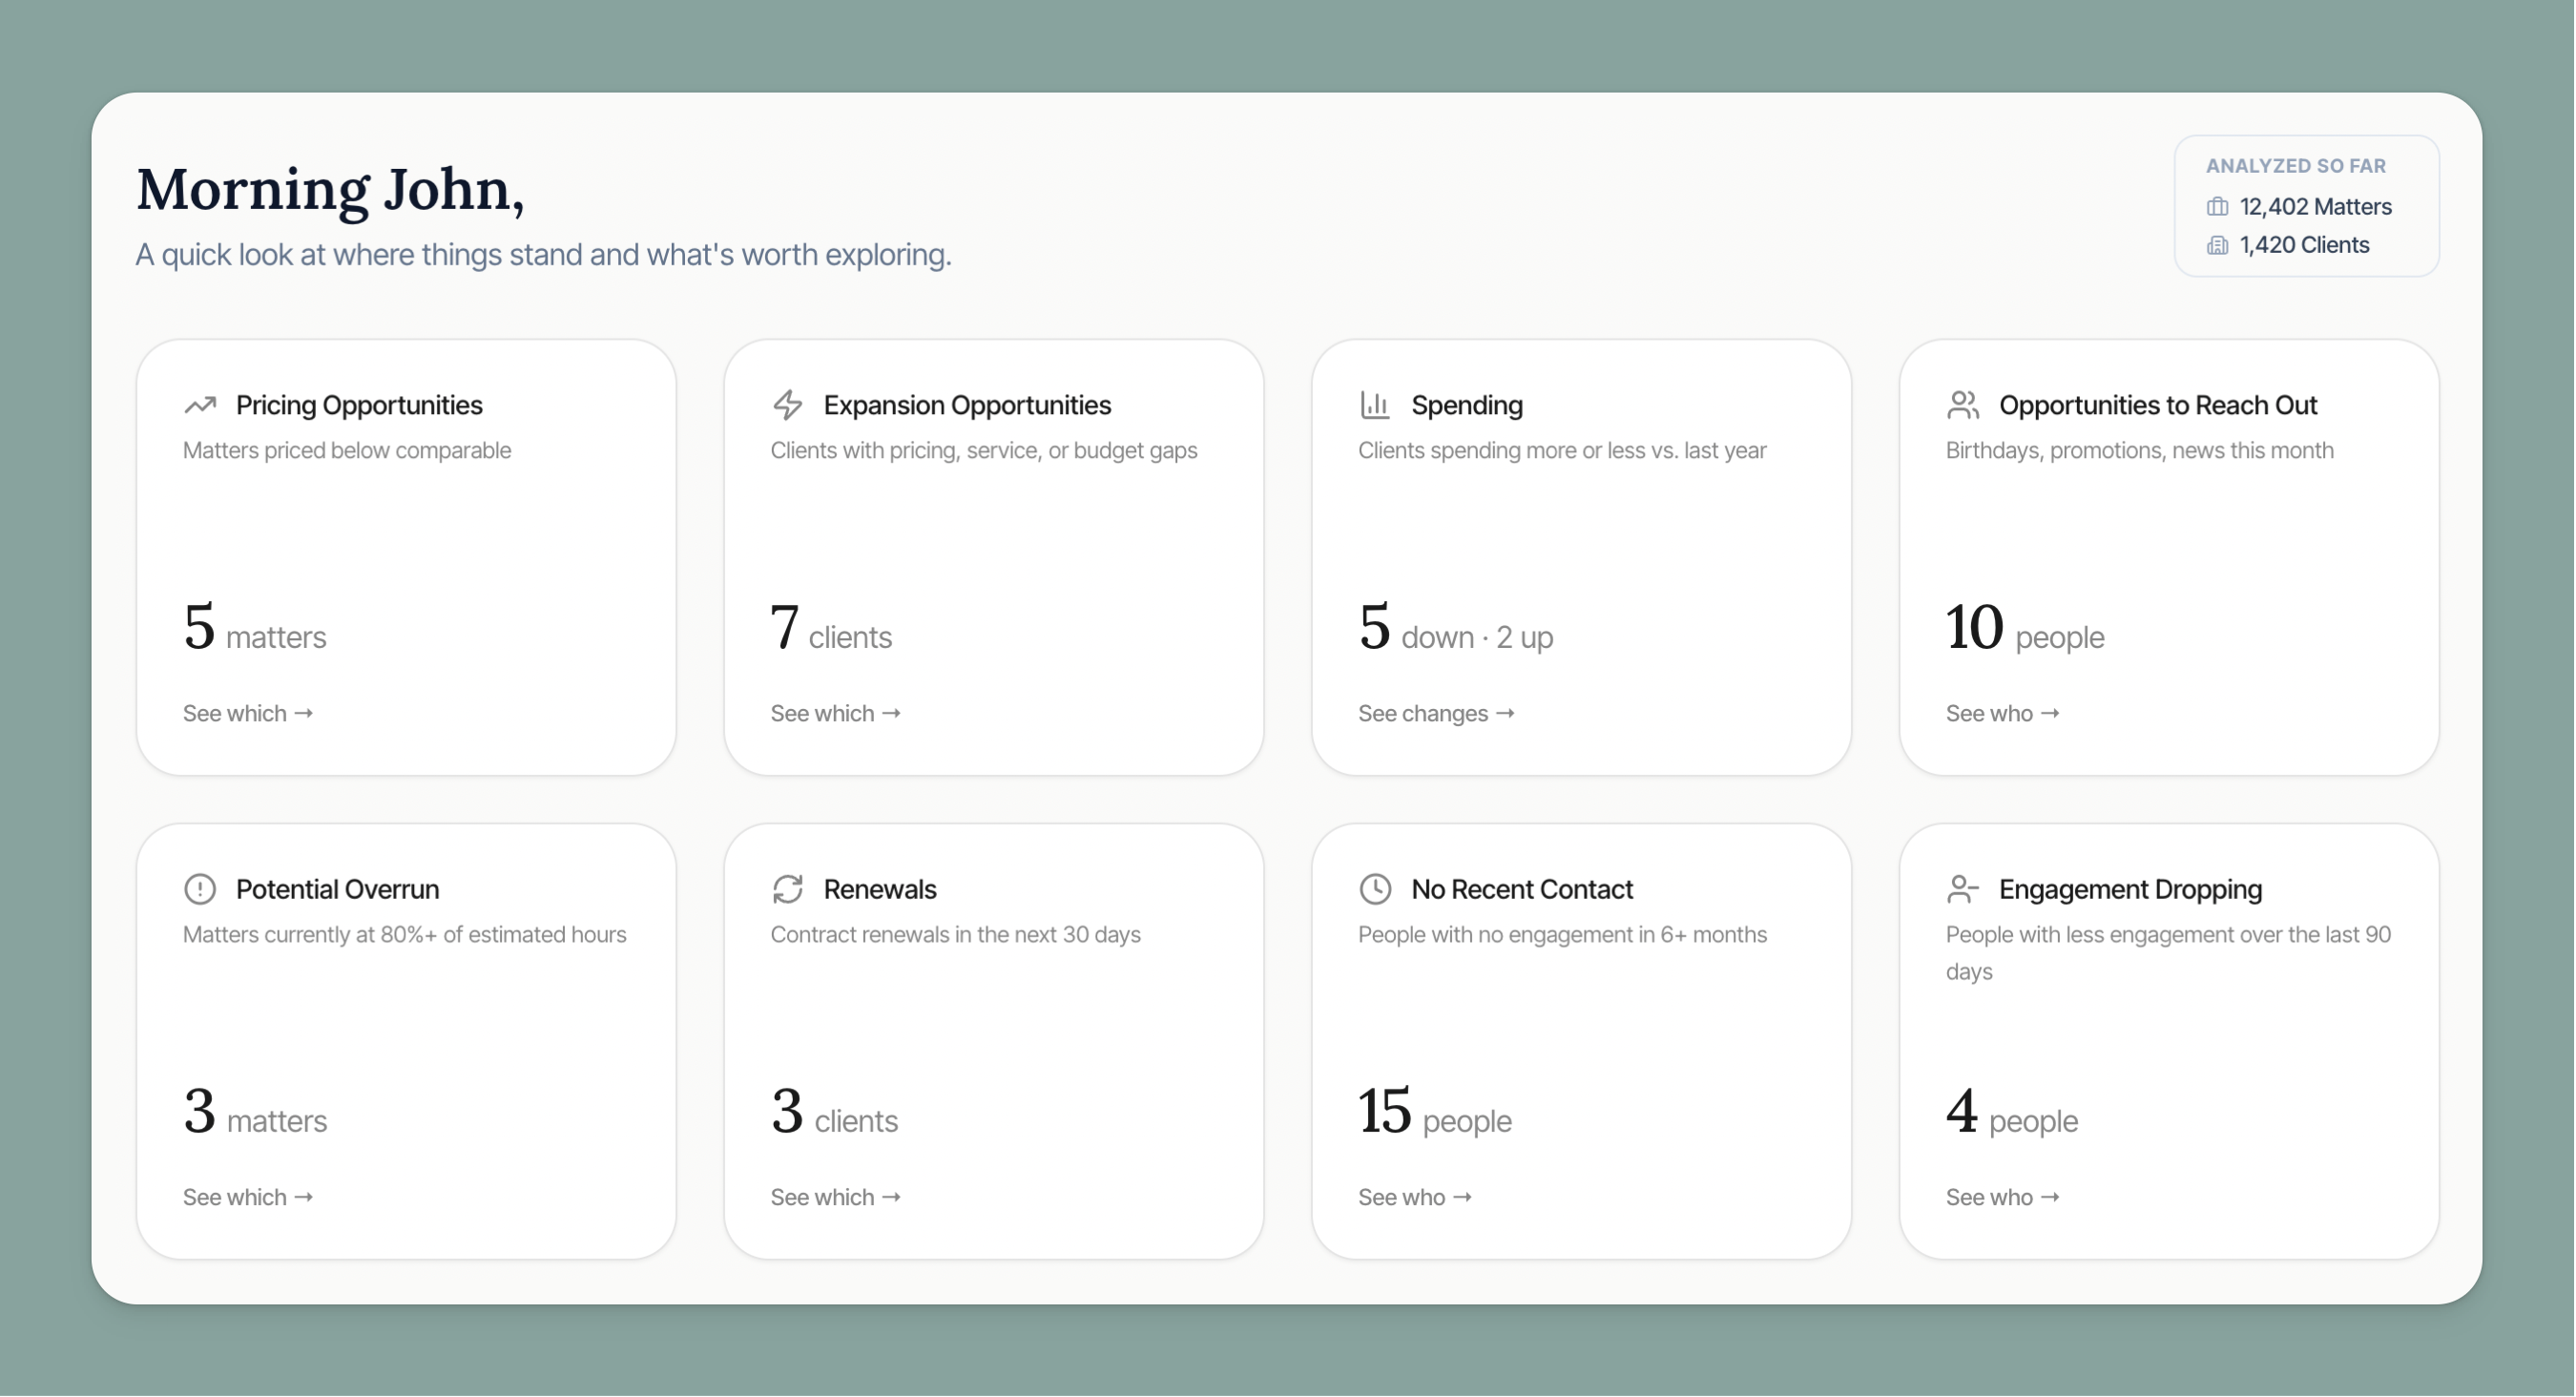The image size is (2576, 1397).
Task: Click the briefcase icon next to 12,402 Matters
Action: click(x=2218, y=206)
